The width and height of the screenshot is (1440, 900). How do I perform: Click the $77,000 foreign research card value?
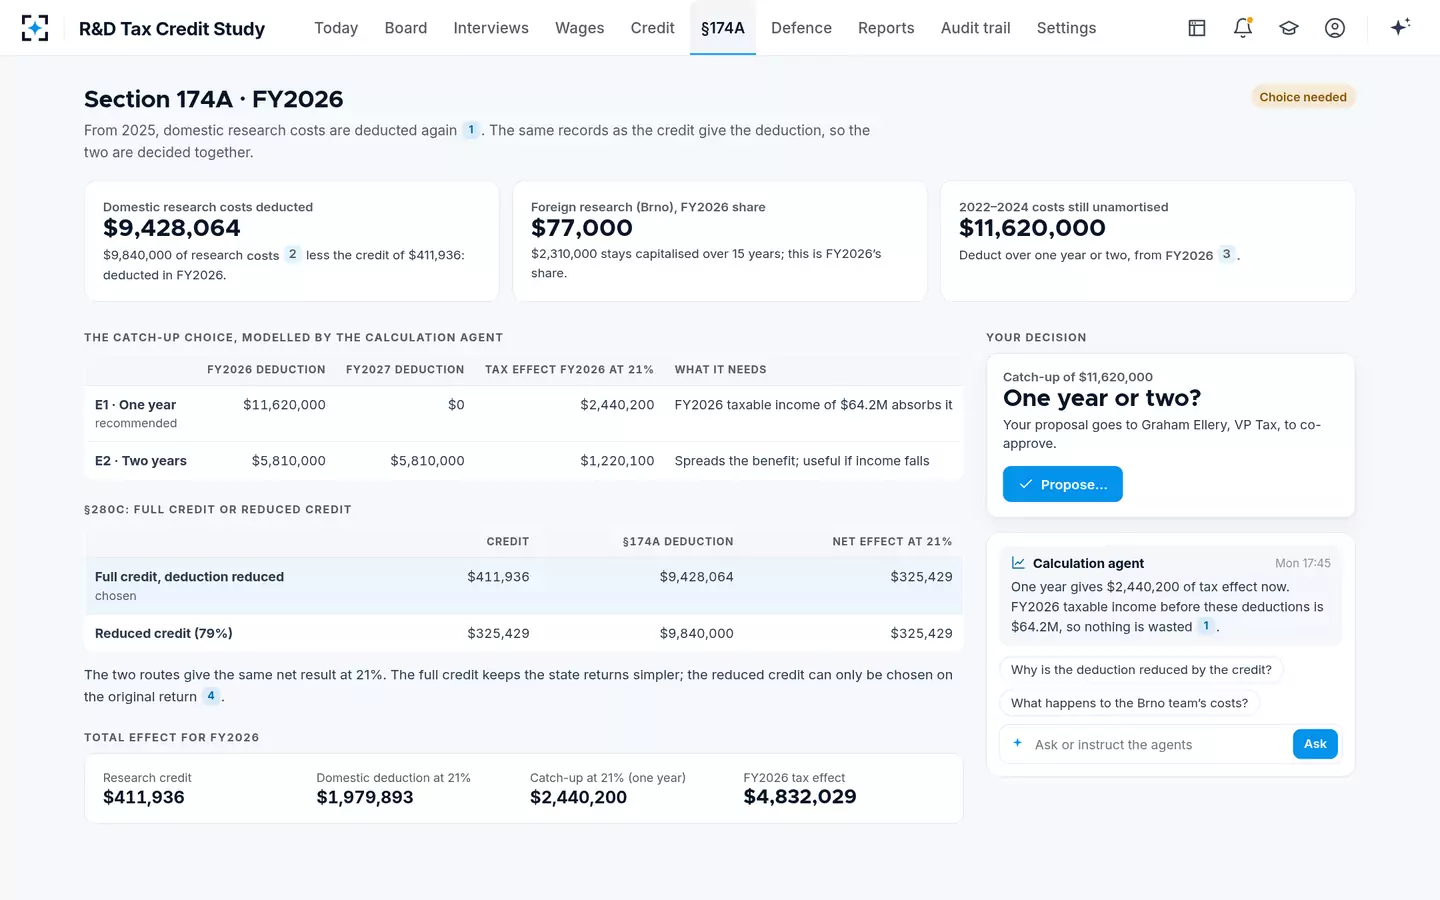pyautogui.click(x=582, y=228)
